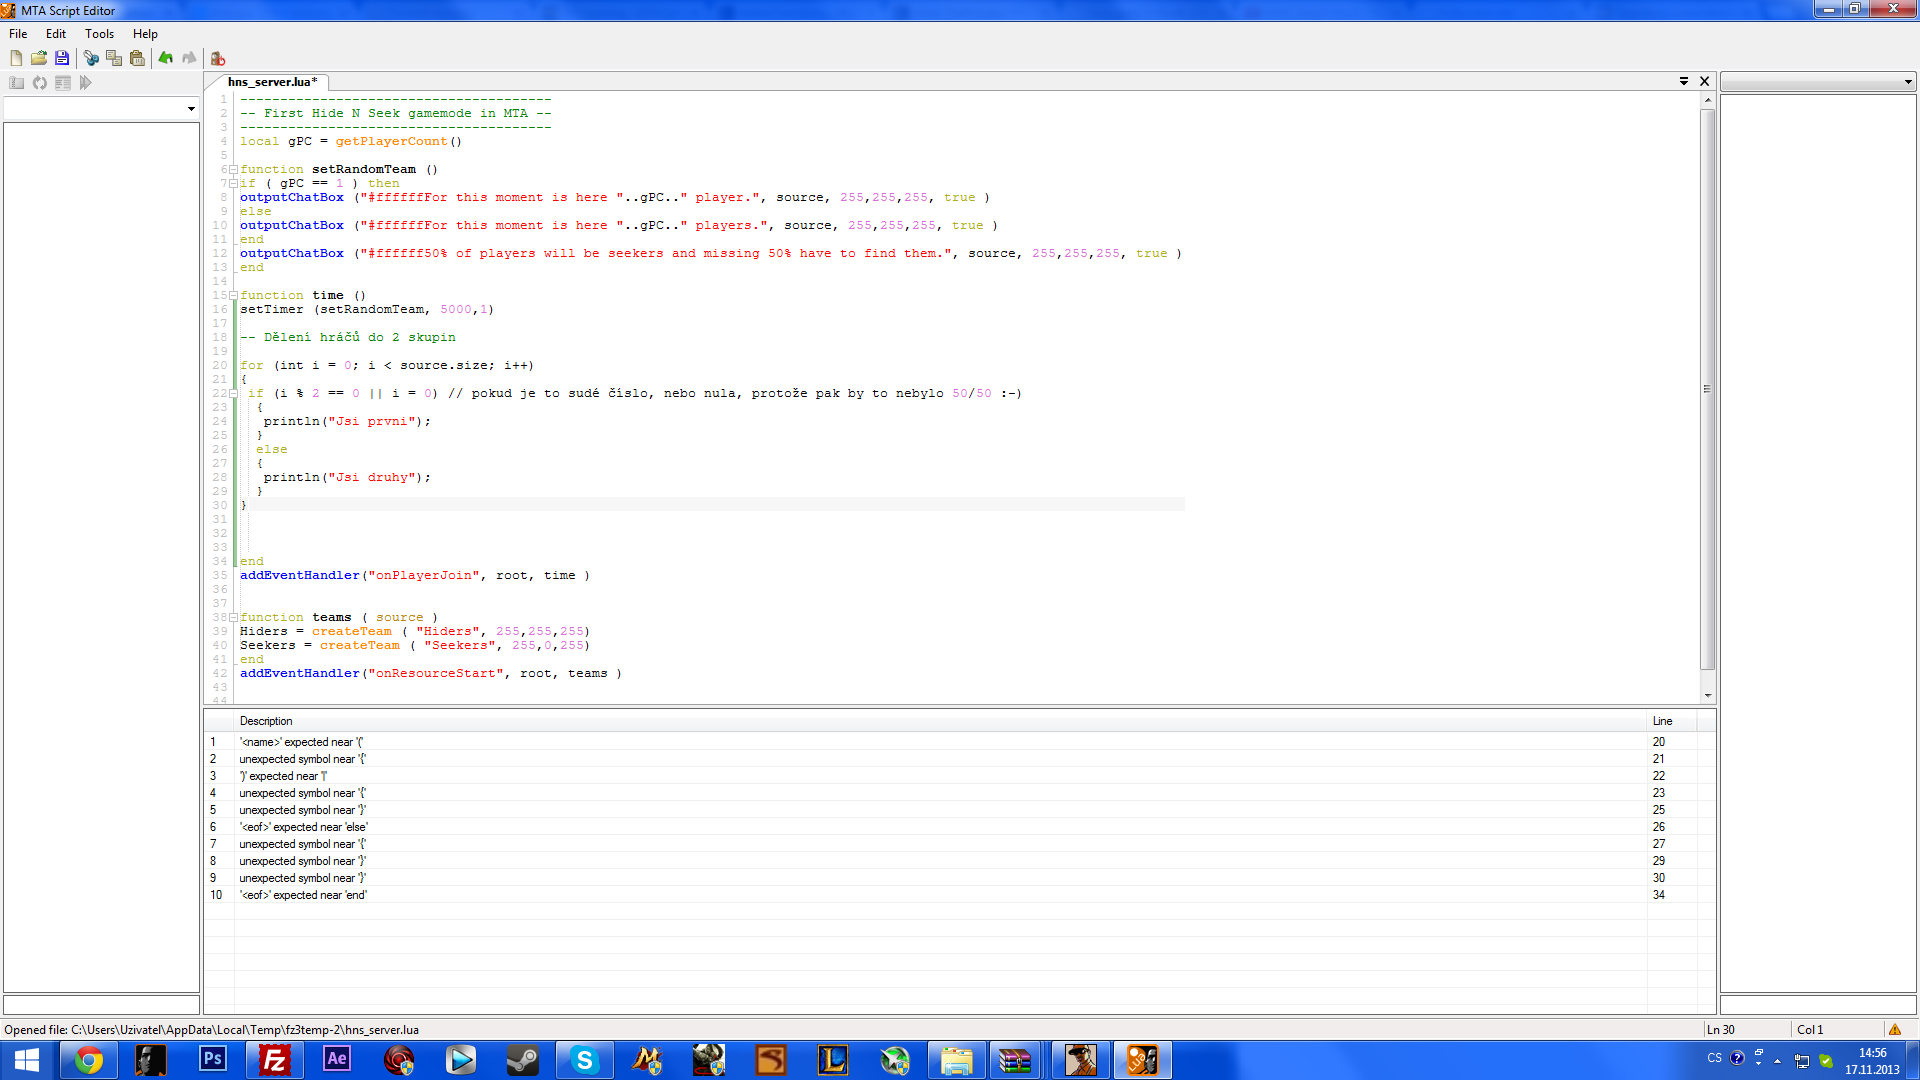
Task: Click the green Undo arrow
Action: click(x=166, y=58)
